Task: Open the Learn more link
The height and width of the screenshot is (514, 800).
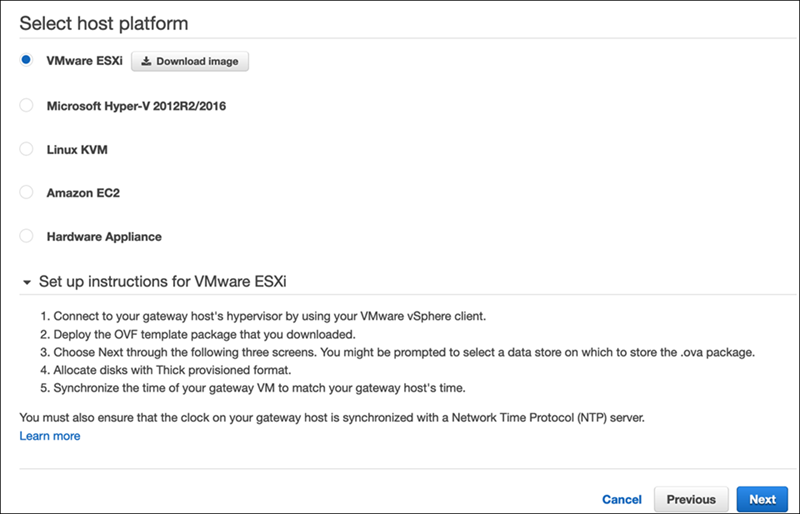Action: click(x=50, y=436)
